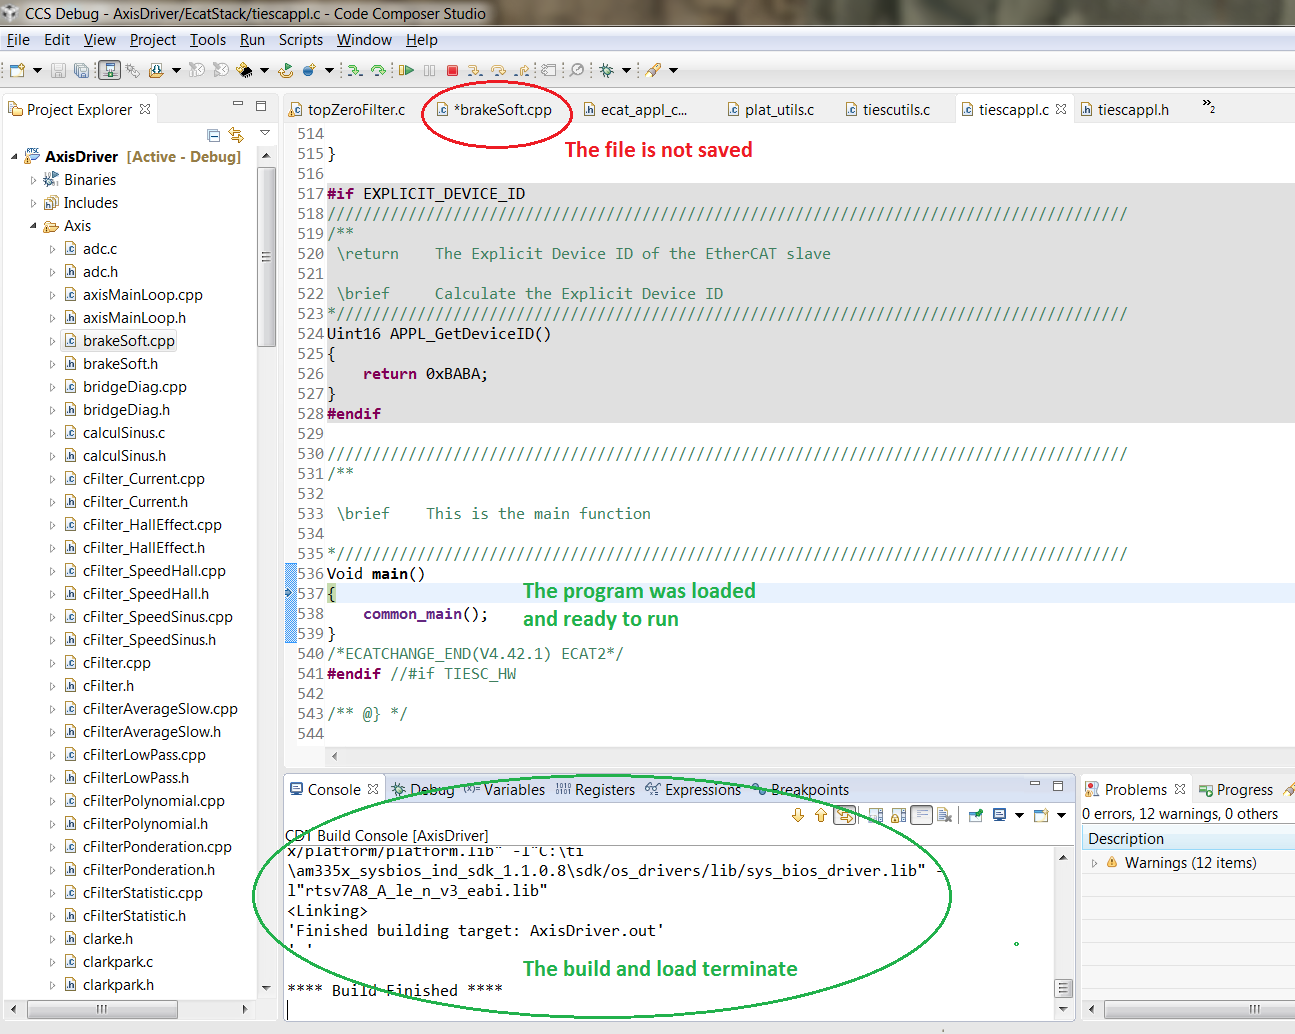Open Display Selected Console dropdown arrow
The image size is (1295, 1034).
click(x=1019, y=815)
